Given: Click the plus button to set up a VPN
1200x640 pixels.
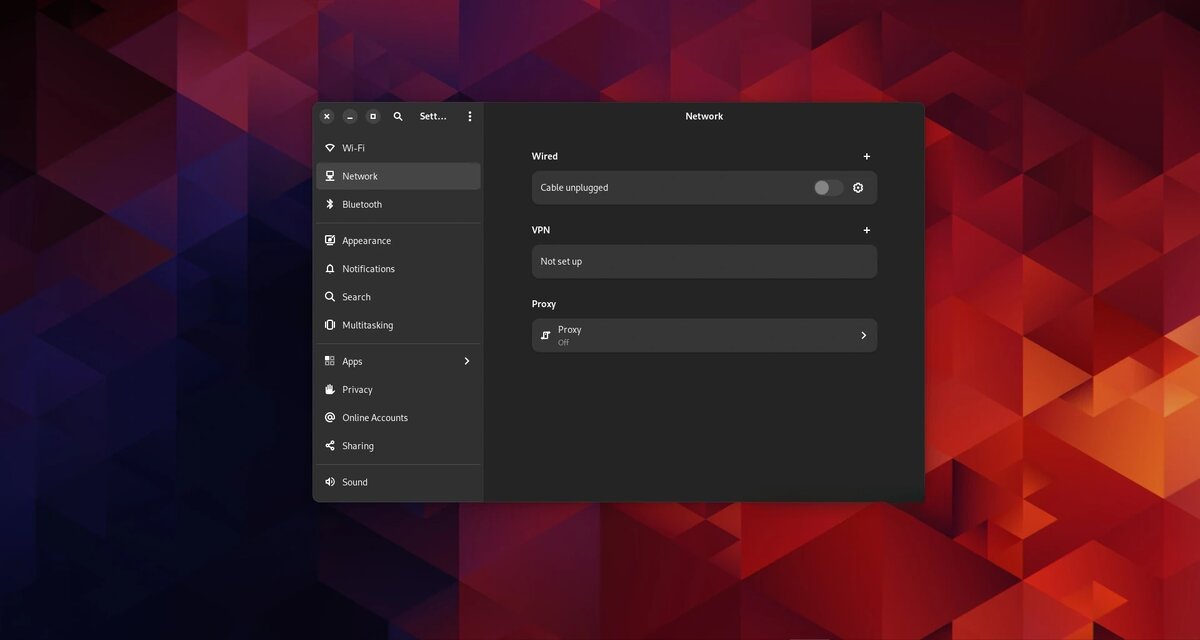Looking at the screenshot, I should (866, 230).
